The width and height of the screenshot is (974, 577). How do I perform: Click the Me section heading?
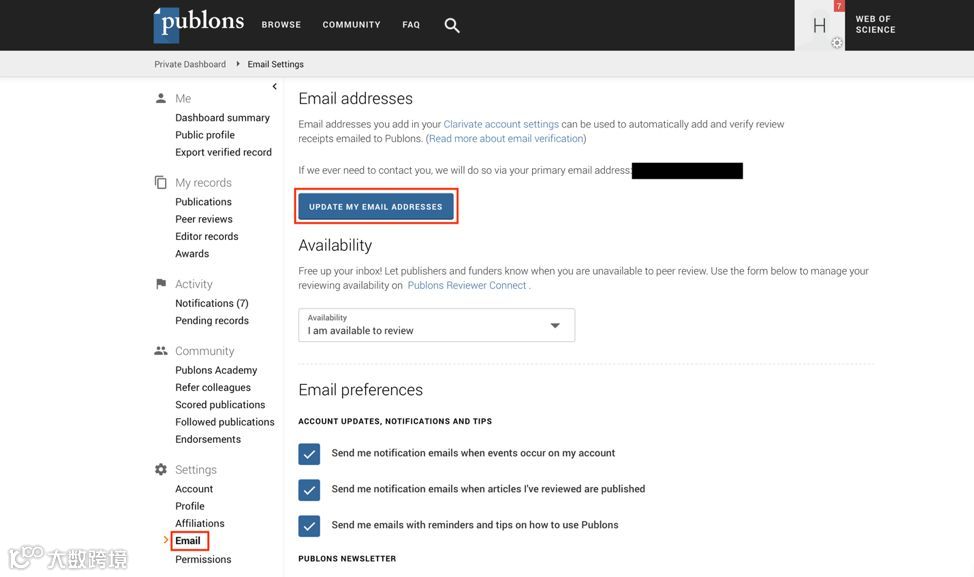coord(183,98)
